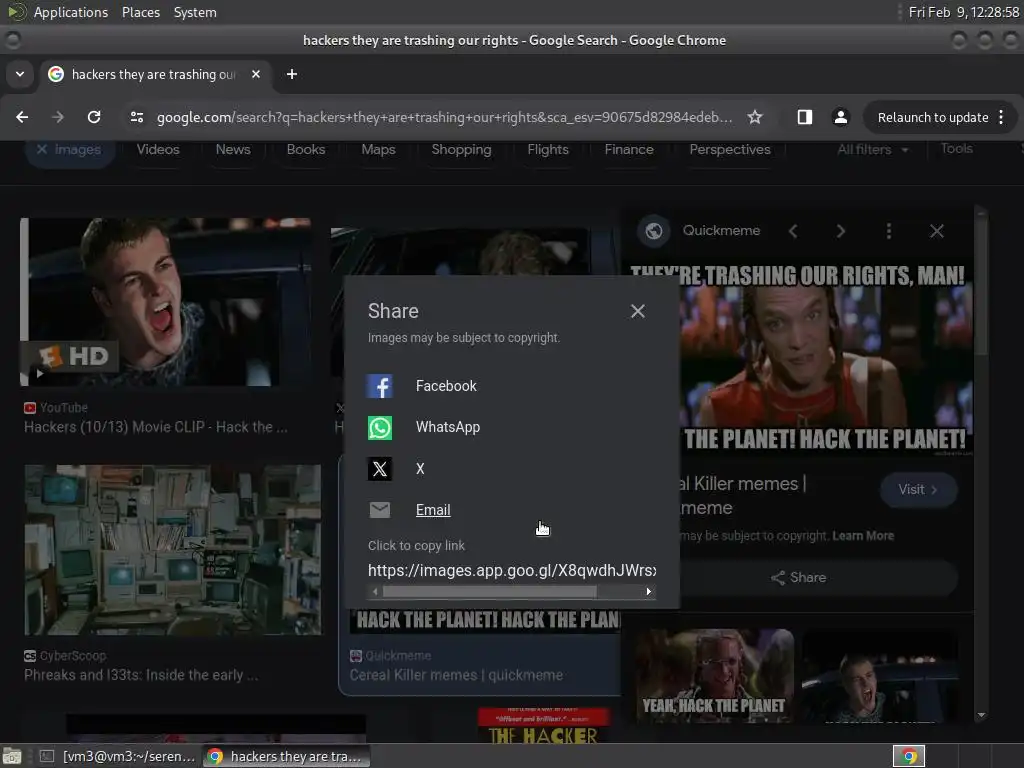Open the System menu
This screenshot has width=1024, height=768.
(x=195, y=12)
